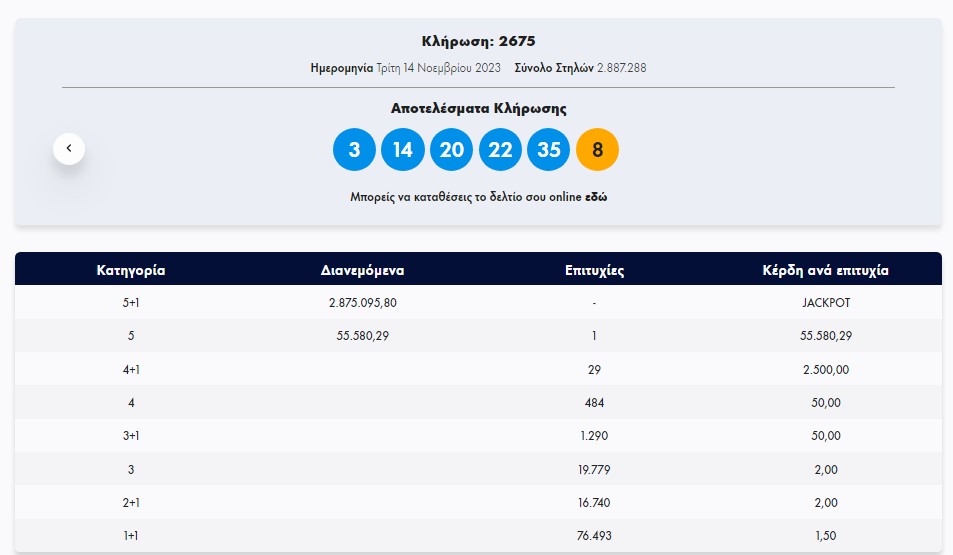Click the blue ball number 3
Screen dimensions: 953x555
click(x=354, y=150)
